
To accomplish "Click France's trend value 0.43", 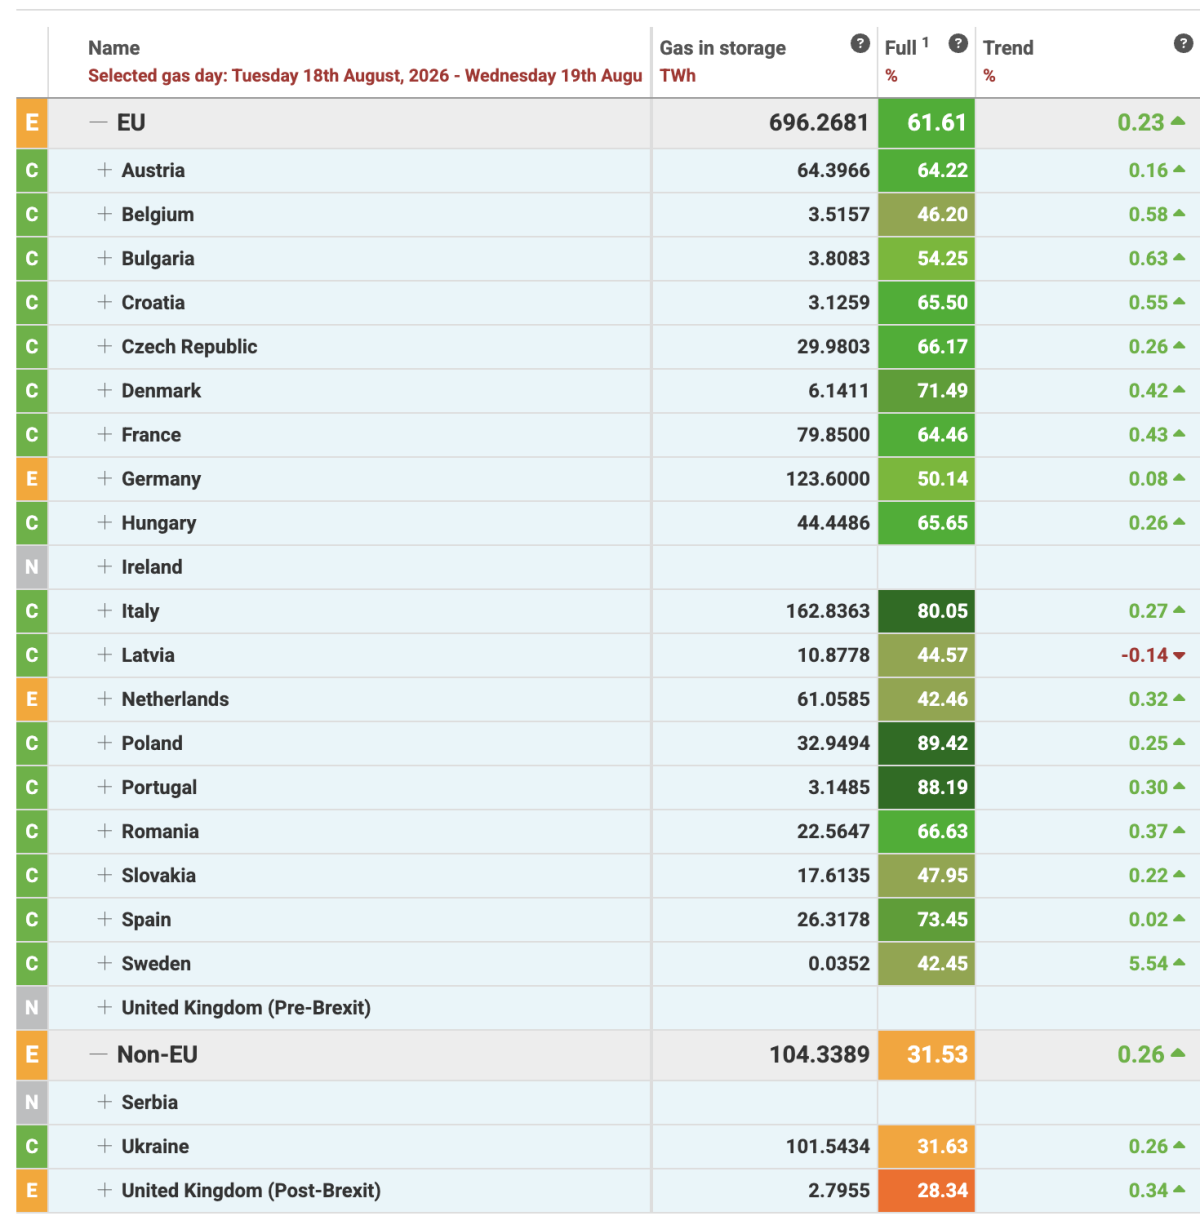I will (x=1148, y=435).
